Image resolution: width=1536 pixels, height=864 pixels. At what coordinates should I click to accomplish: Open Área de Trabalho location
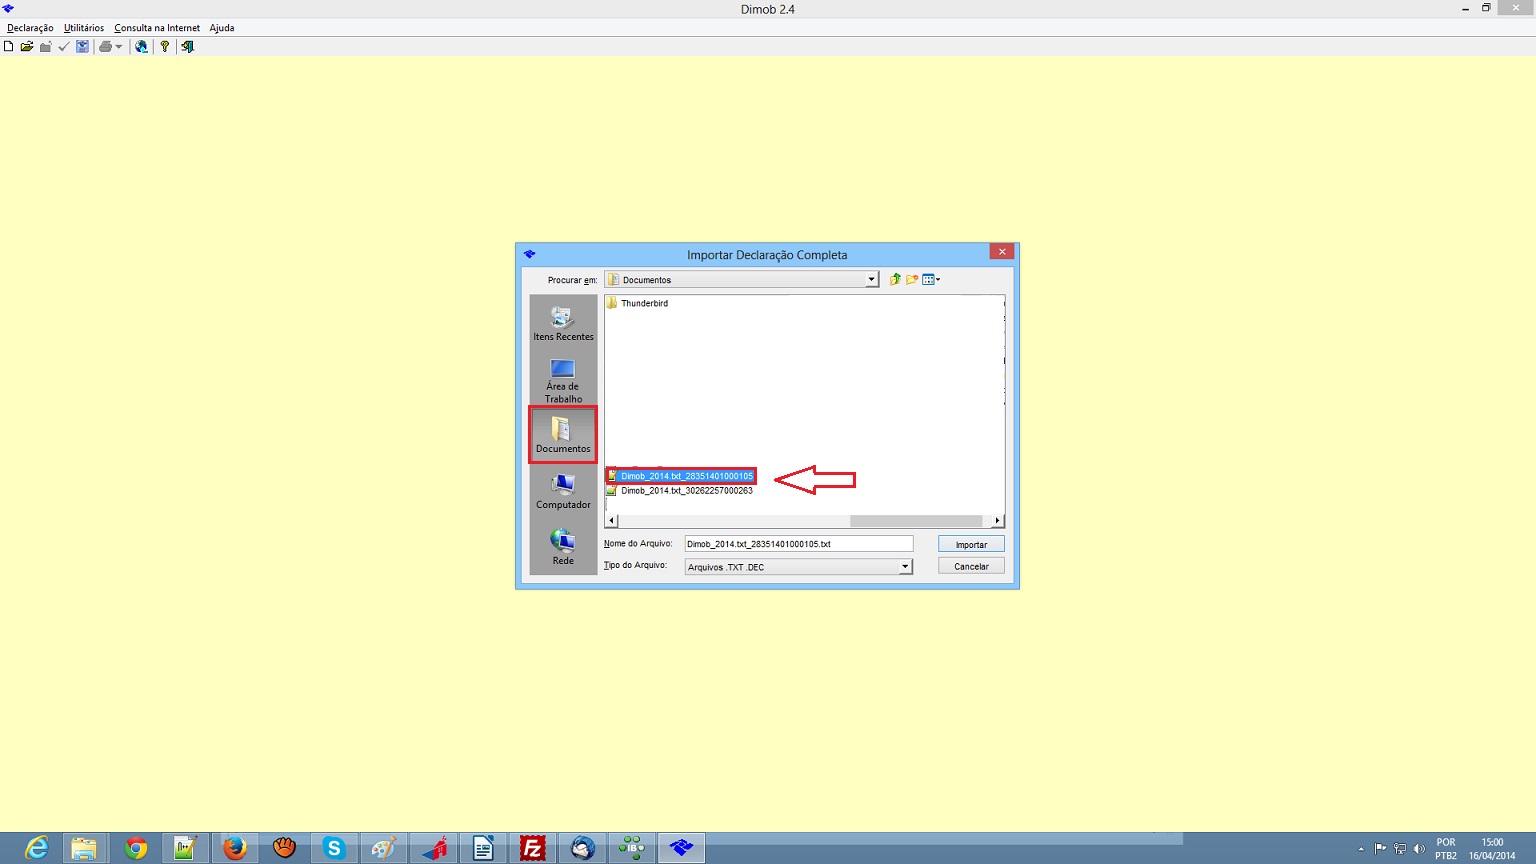(x=563, y=380)
